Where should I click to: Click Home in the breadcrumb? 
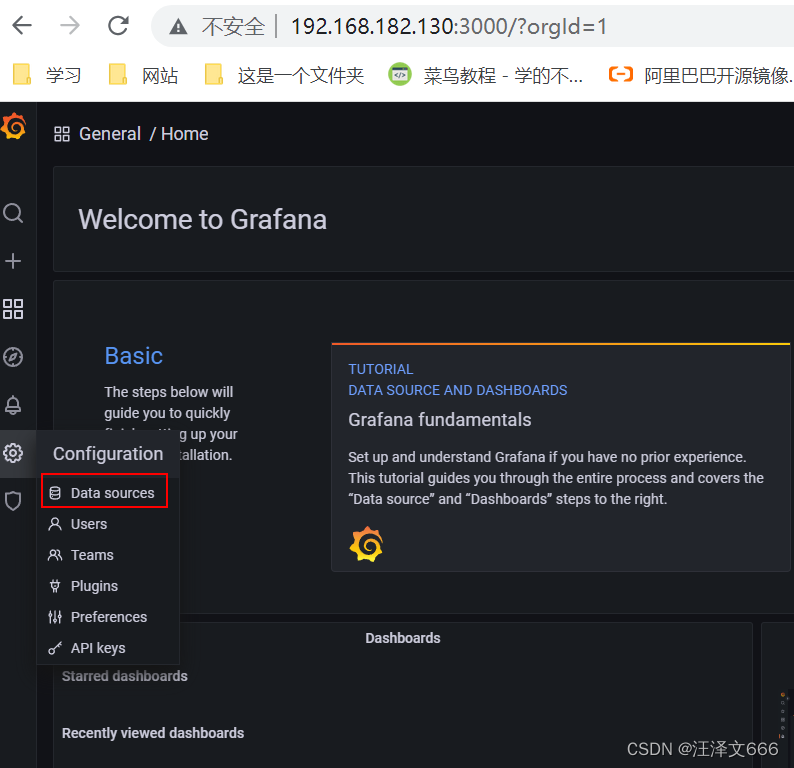click(x=185, y=134)
